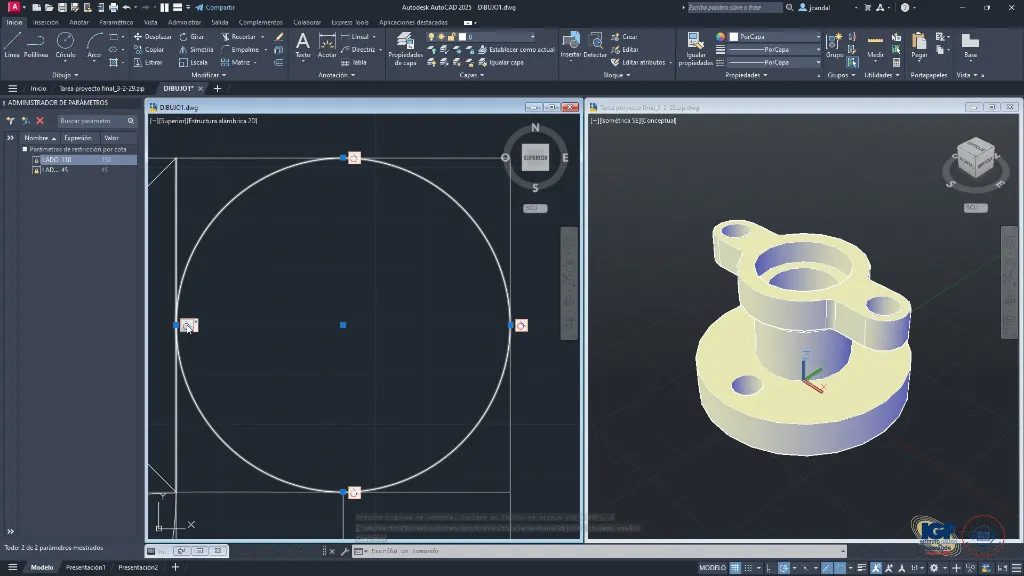Expand the Bloque panel dropdown

pyautogui.click(x=616, y=75)
